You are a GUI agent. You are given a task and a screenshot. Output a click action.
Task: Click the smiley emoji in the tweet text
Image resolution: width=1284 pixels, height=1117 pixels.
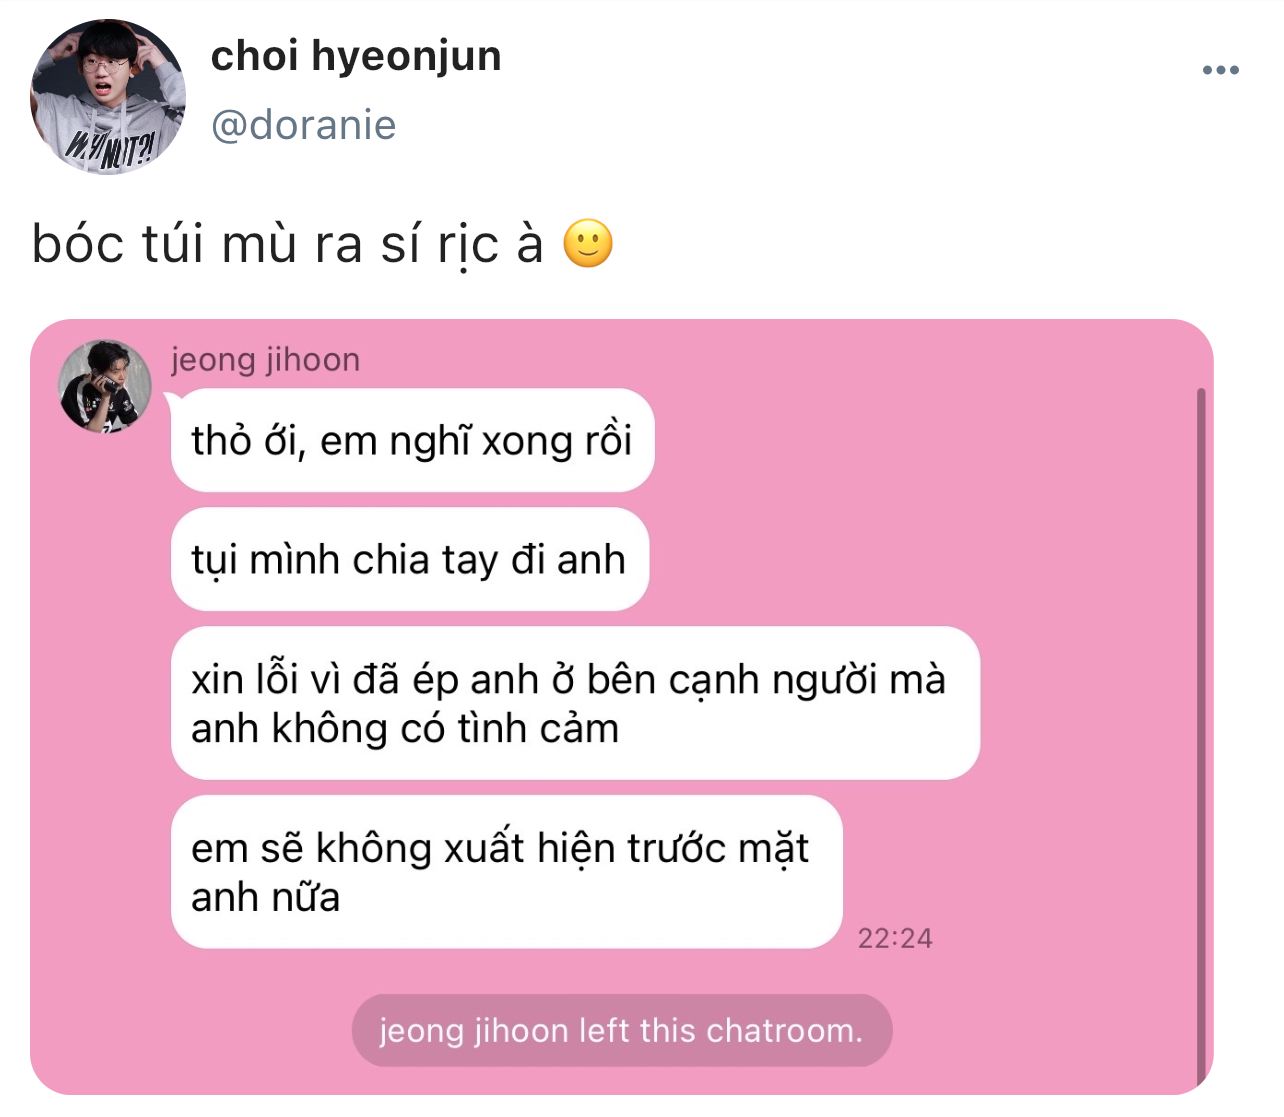point(588,244)
